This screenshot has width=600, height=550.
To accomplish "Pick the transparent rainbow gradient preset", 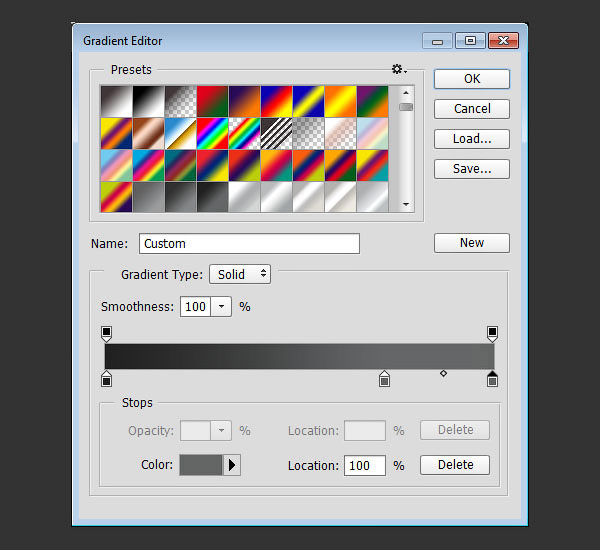I will click(245, 133).
